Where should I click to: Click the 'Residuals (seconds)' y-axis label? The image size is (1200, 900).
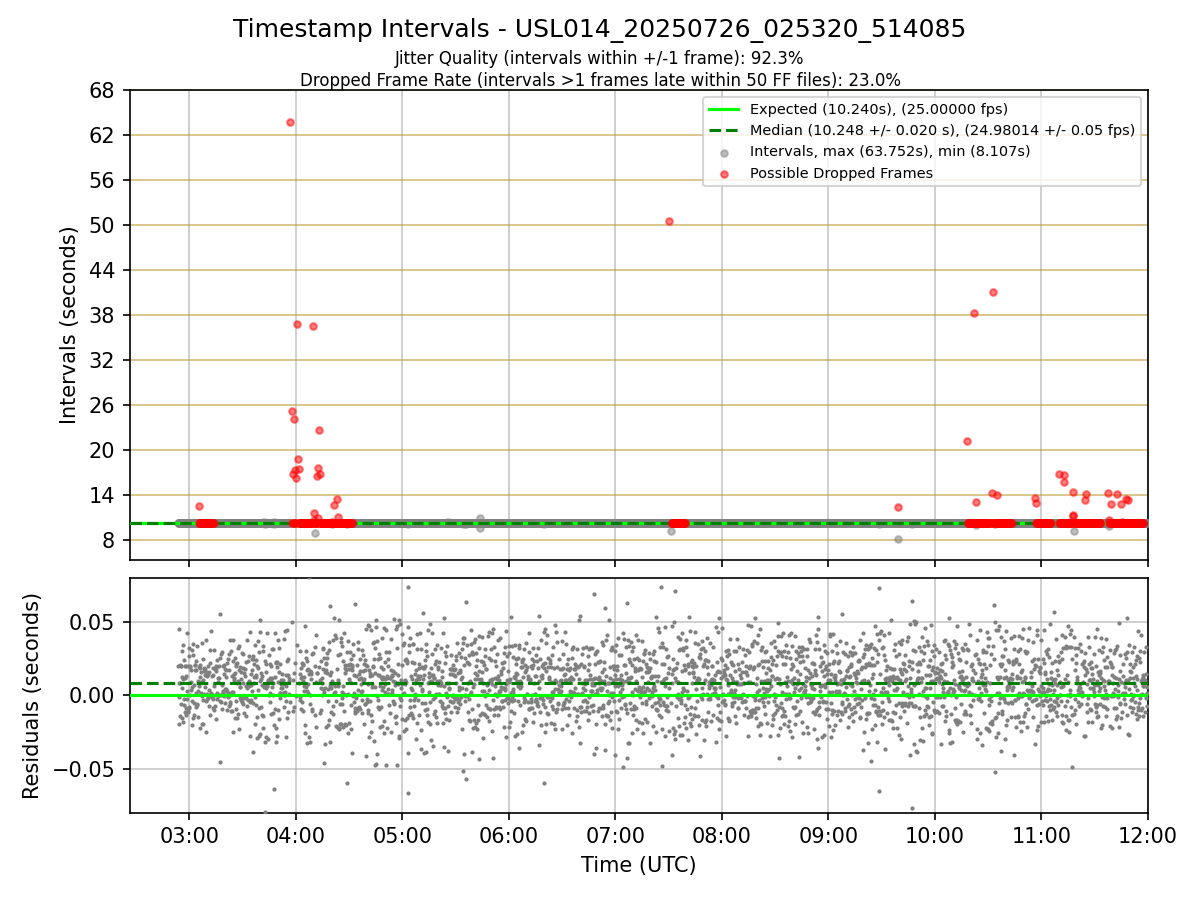click(31, 695)
